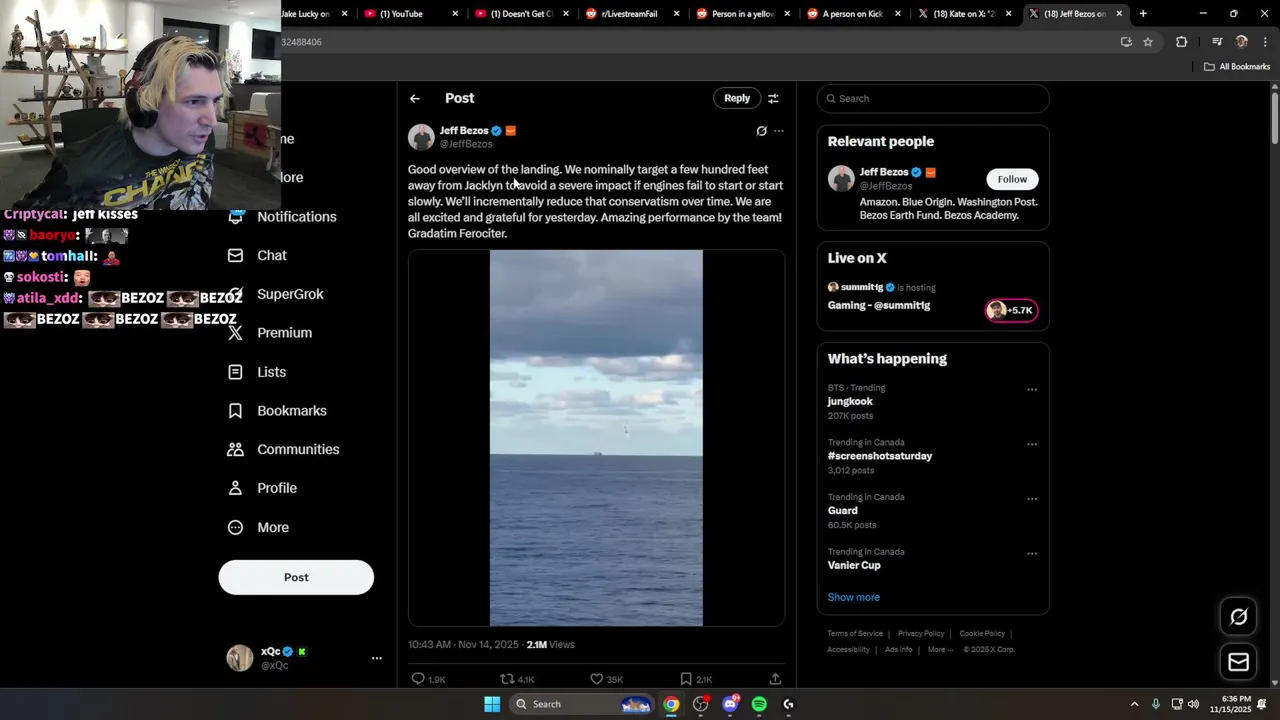The image size is (1280, 720).
Task: Open the Chrome extensions puzzle icon
Action: click(1181, 42)
